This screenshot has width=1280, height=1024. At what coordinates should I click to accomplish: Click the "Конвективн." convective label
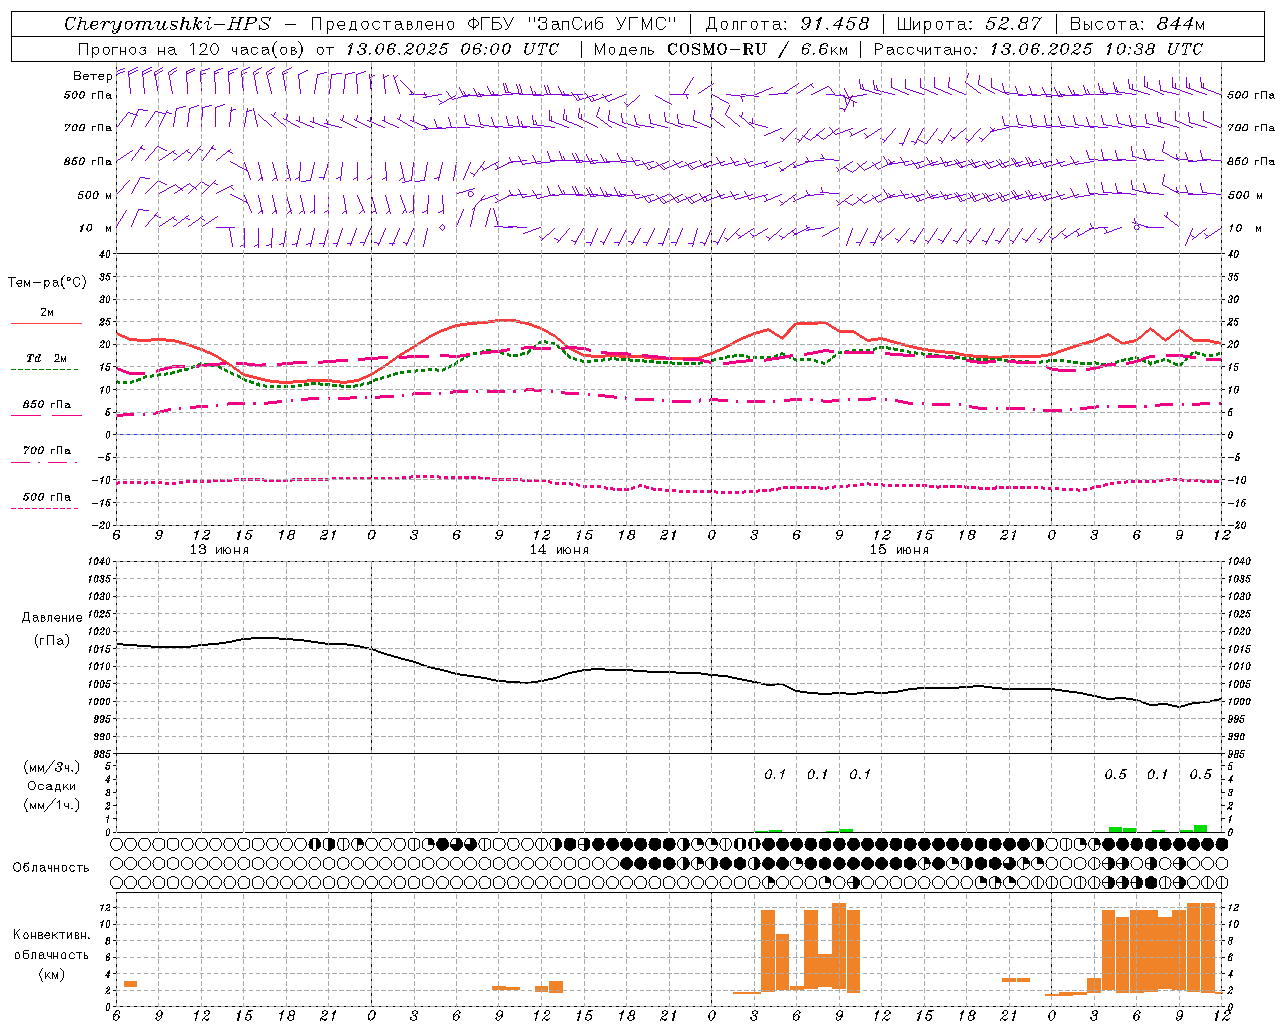pyautogui.click(x=51, y=935)
